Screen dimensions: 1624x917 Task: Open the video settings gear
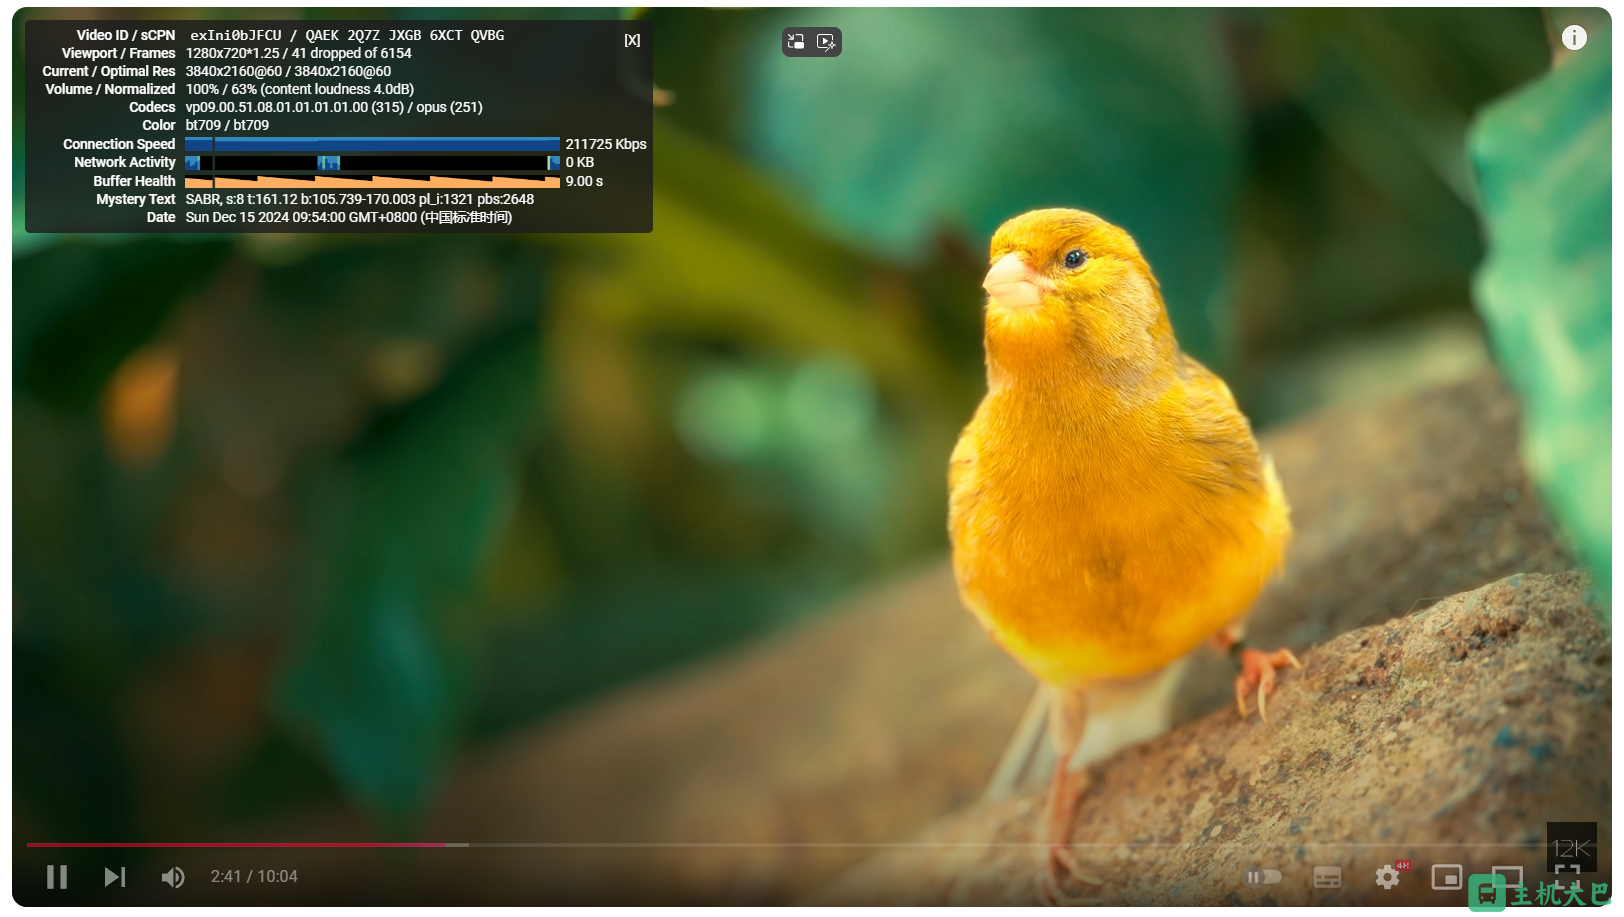[1387, 877]
